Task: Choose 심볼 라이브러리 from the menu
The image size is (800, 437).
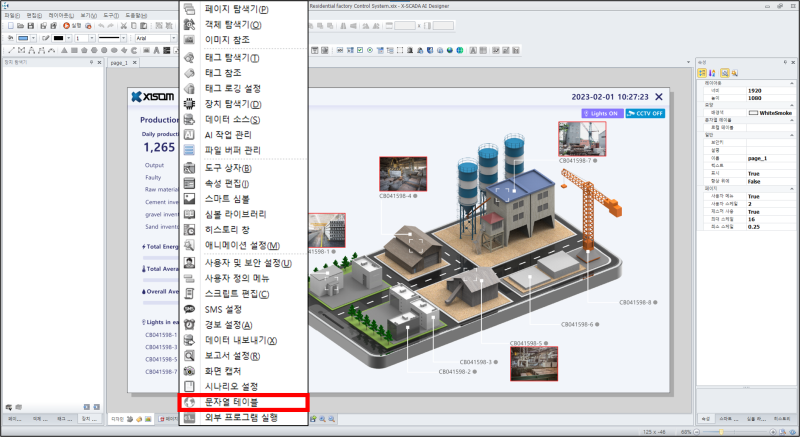Action: click(x=243, y=214)
